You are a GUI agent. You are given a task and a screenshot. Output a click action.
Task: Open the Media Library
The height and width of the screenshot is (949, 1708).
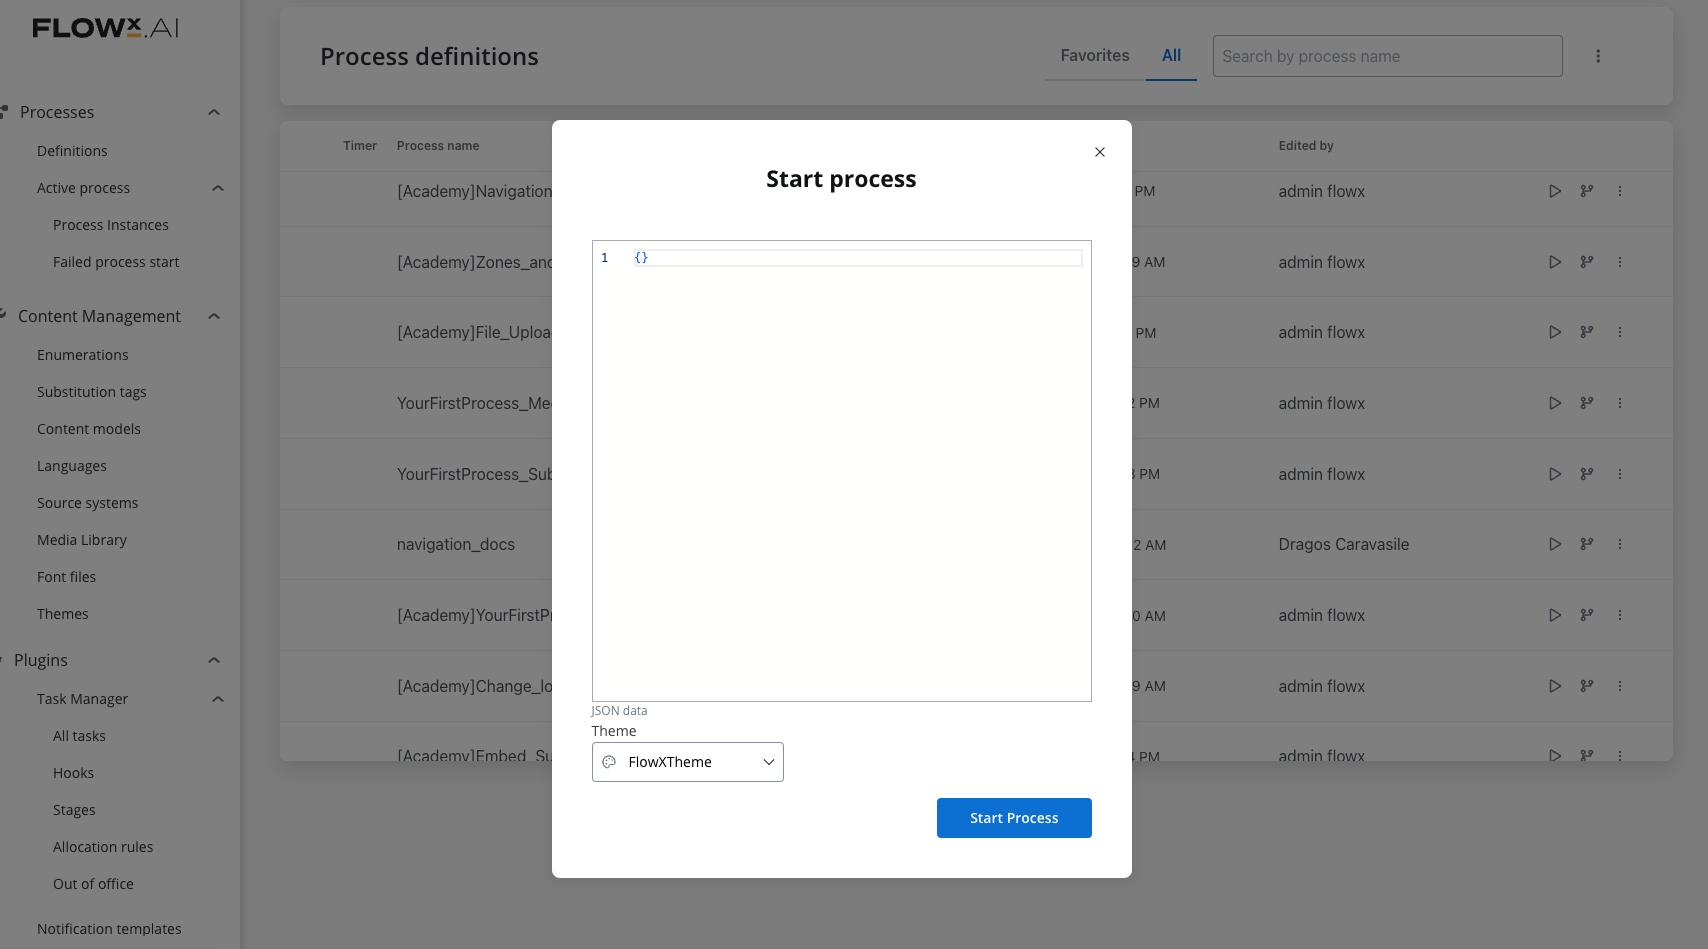point(82,540)
